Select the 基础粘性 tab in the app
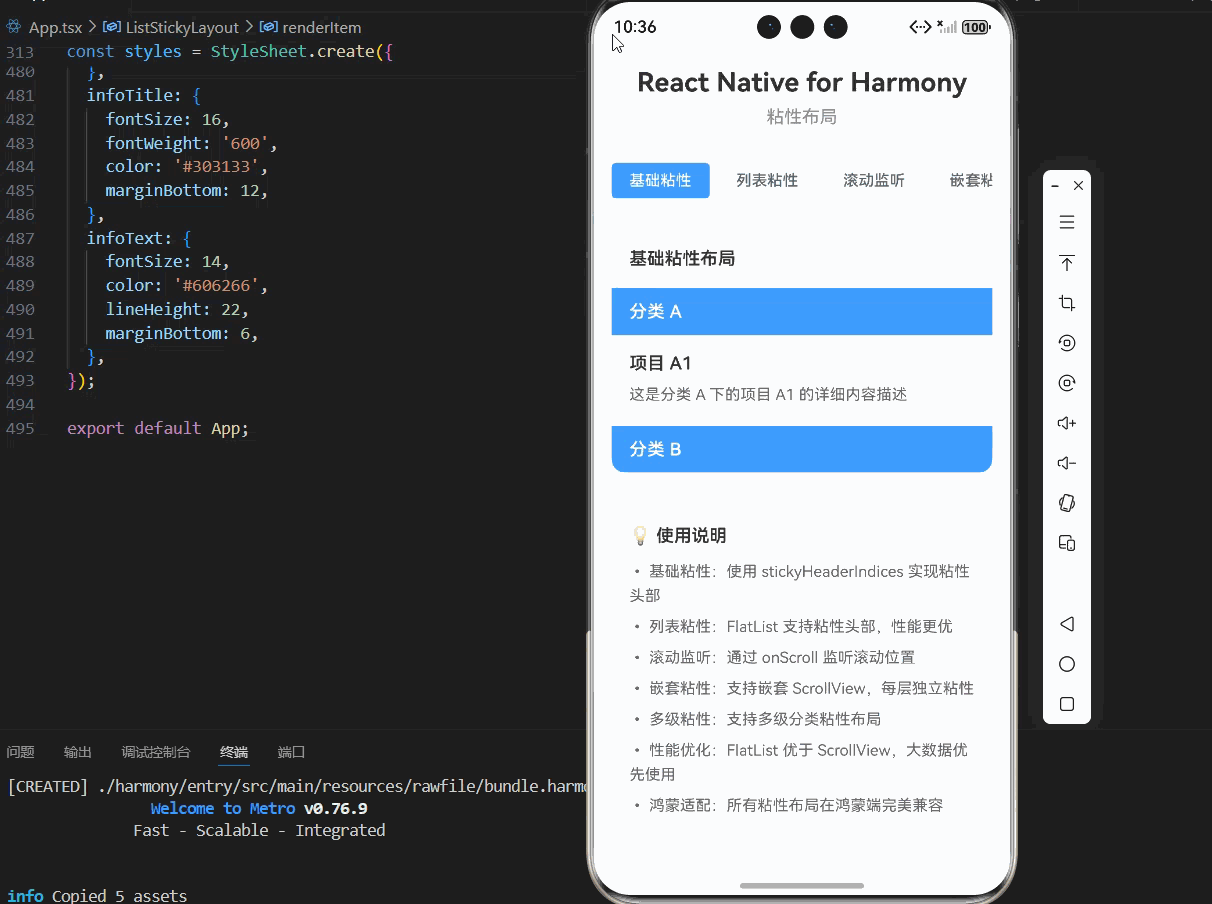This screenshot has width=1212, height=904. (660, 181)
